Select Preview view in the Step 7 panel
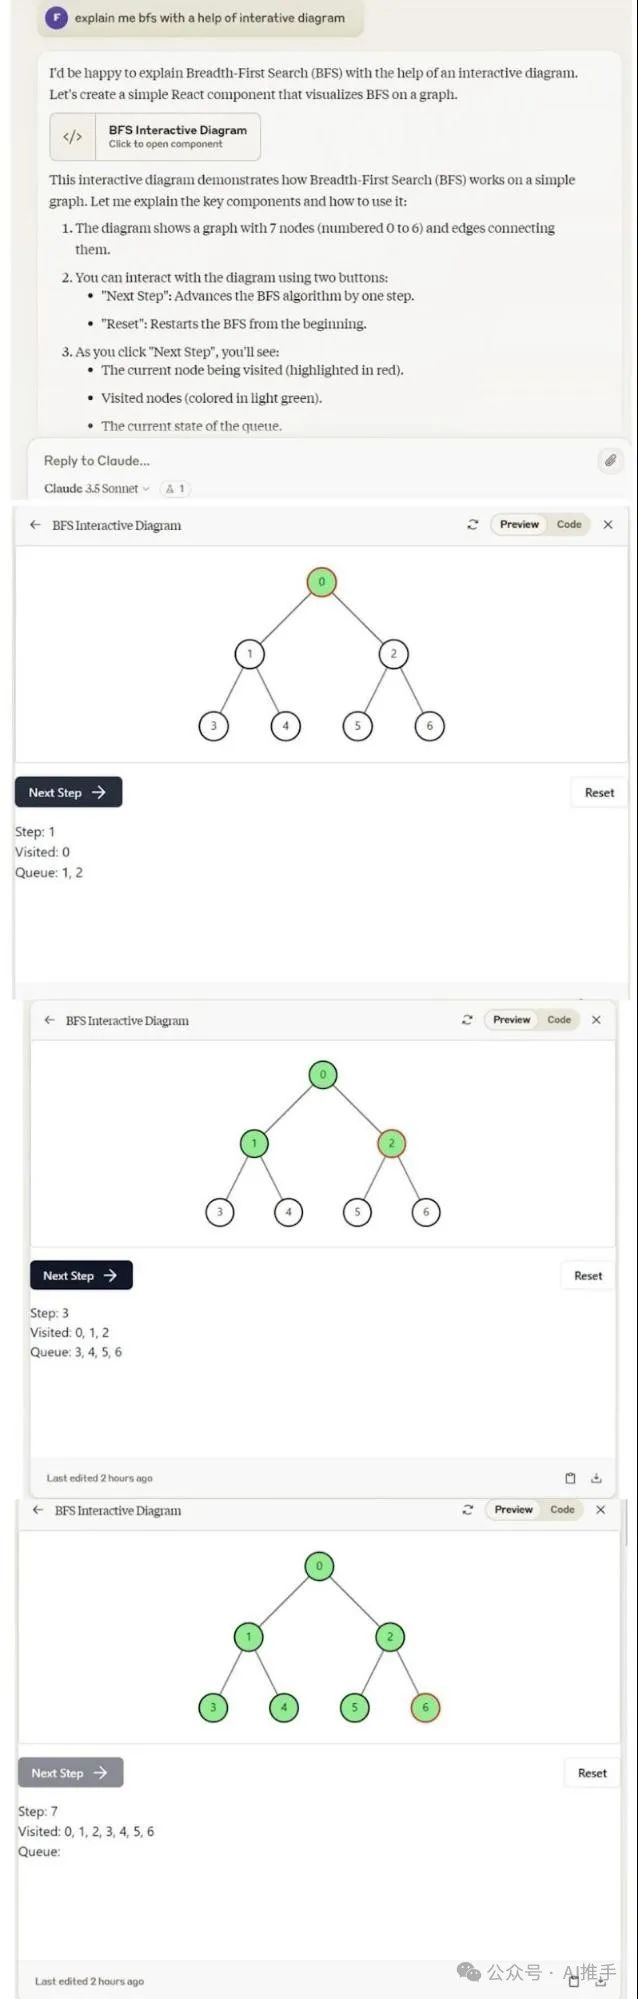638x1999 pixels. [513, 1510]
